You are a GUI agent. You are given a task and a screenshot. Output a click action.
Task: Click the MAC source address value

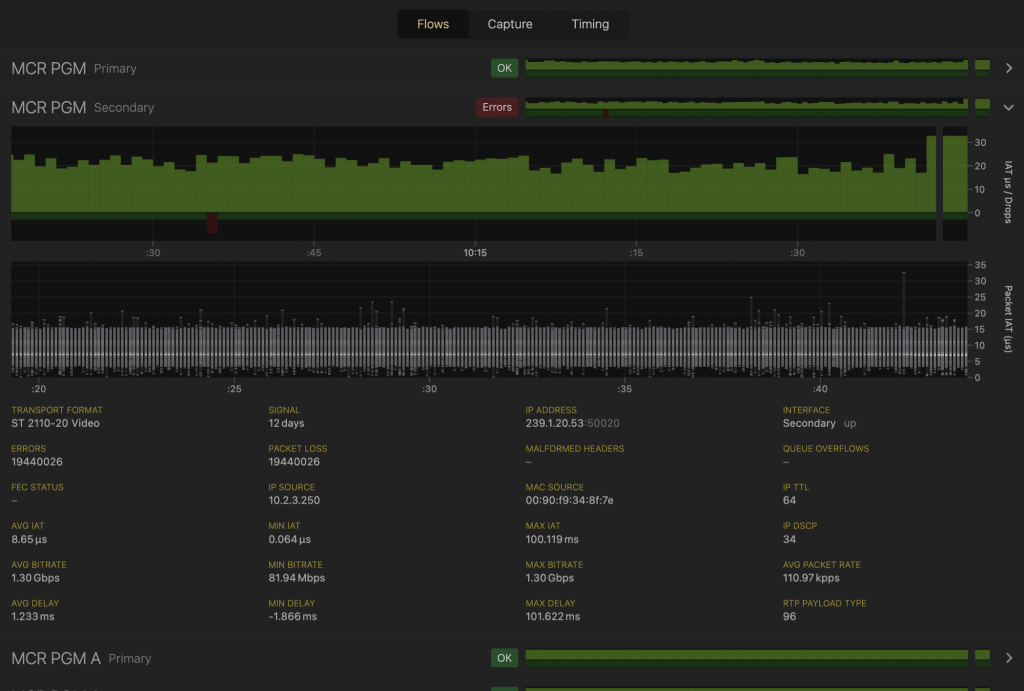pos(569,500)
